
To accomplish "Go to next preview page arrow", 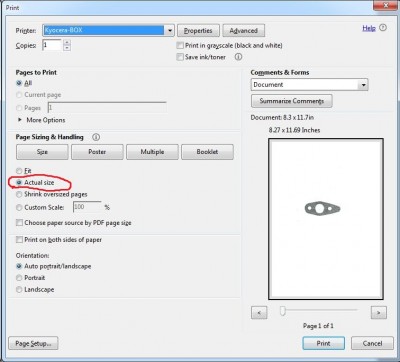I will point(379,313).
